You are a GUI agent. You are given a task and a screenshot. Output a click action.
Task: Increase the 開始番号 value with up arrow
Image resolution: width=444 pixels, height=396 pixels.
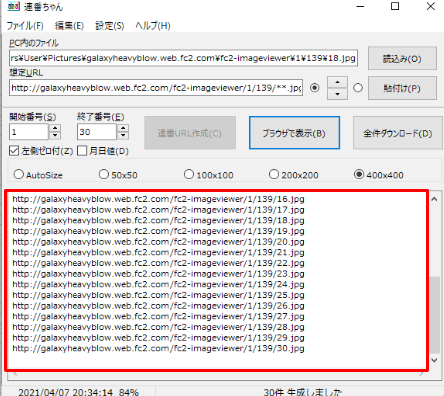point(55,128)
